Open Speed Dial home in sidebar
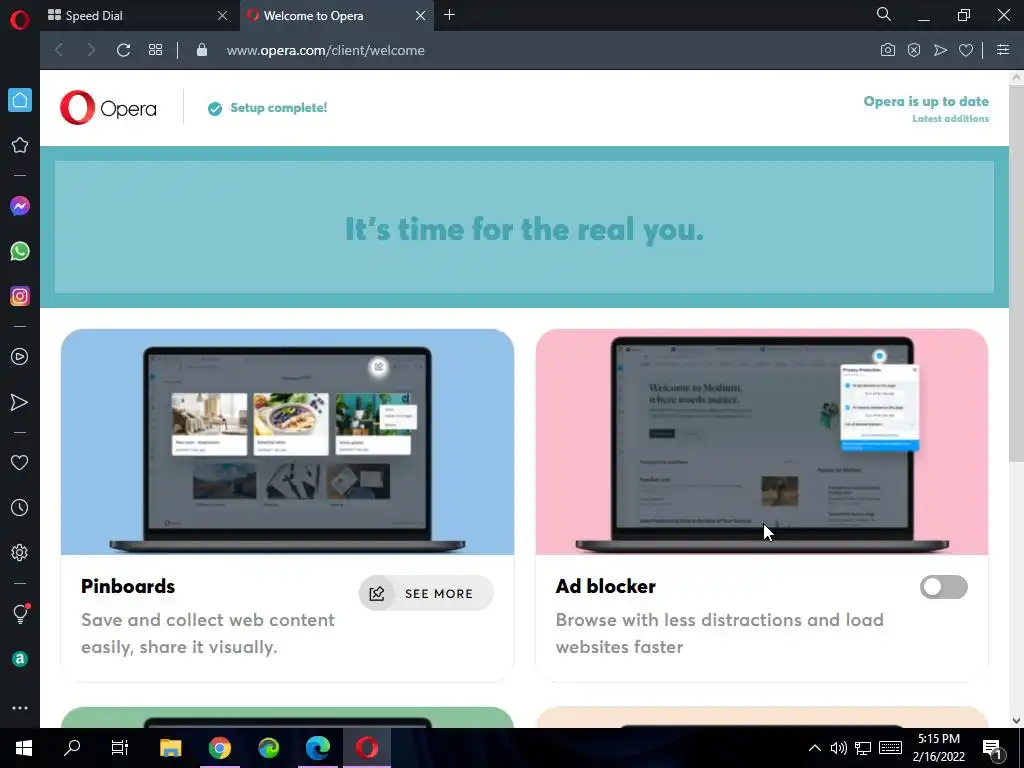 pyautogui.click(x=20, y=100)
